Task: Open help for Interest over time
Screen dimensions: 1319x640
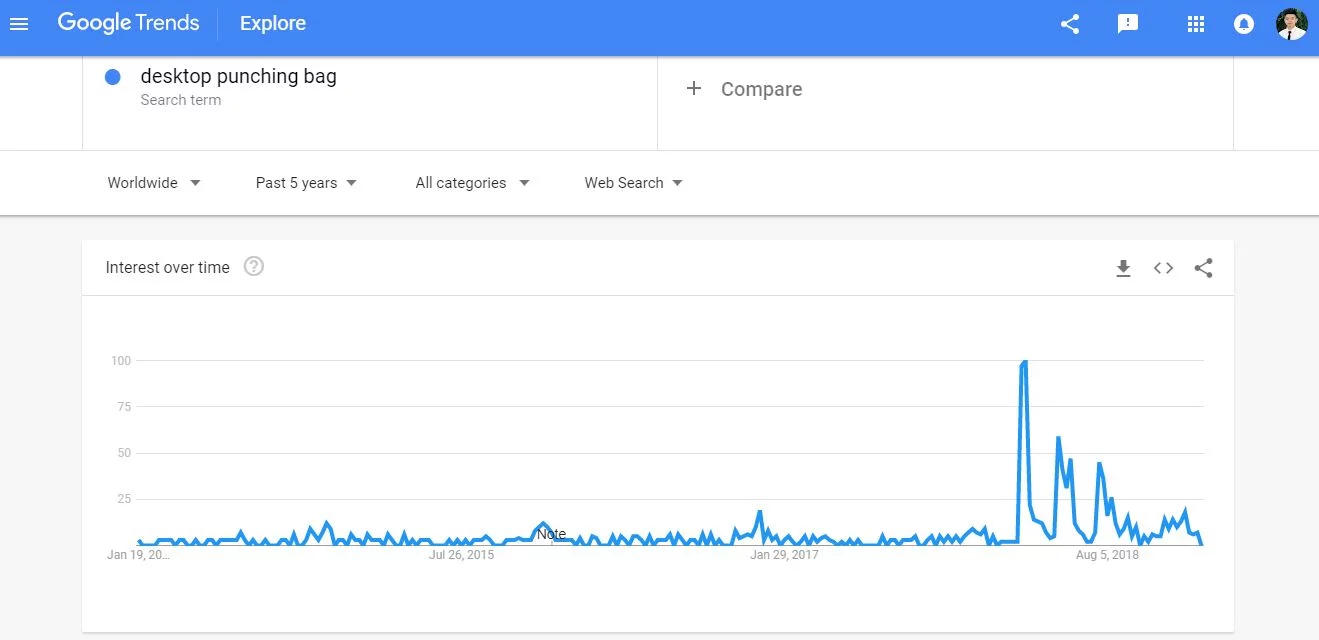Action: click(x=254, y=266)
